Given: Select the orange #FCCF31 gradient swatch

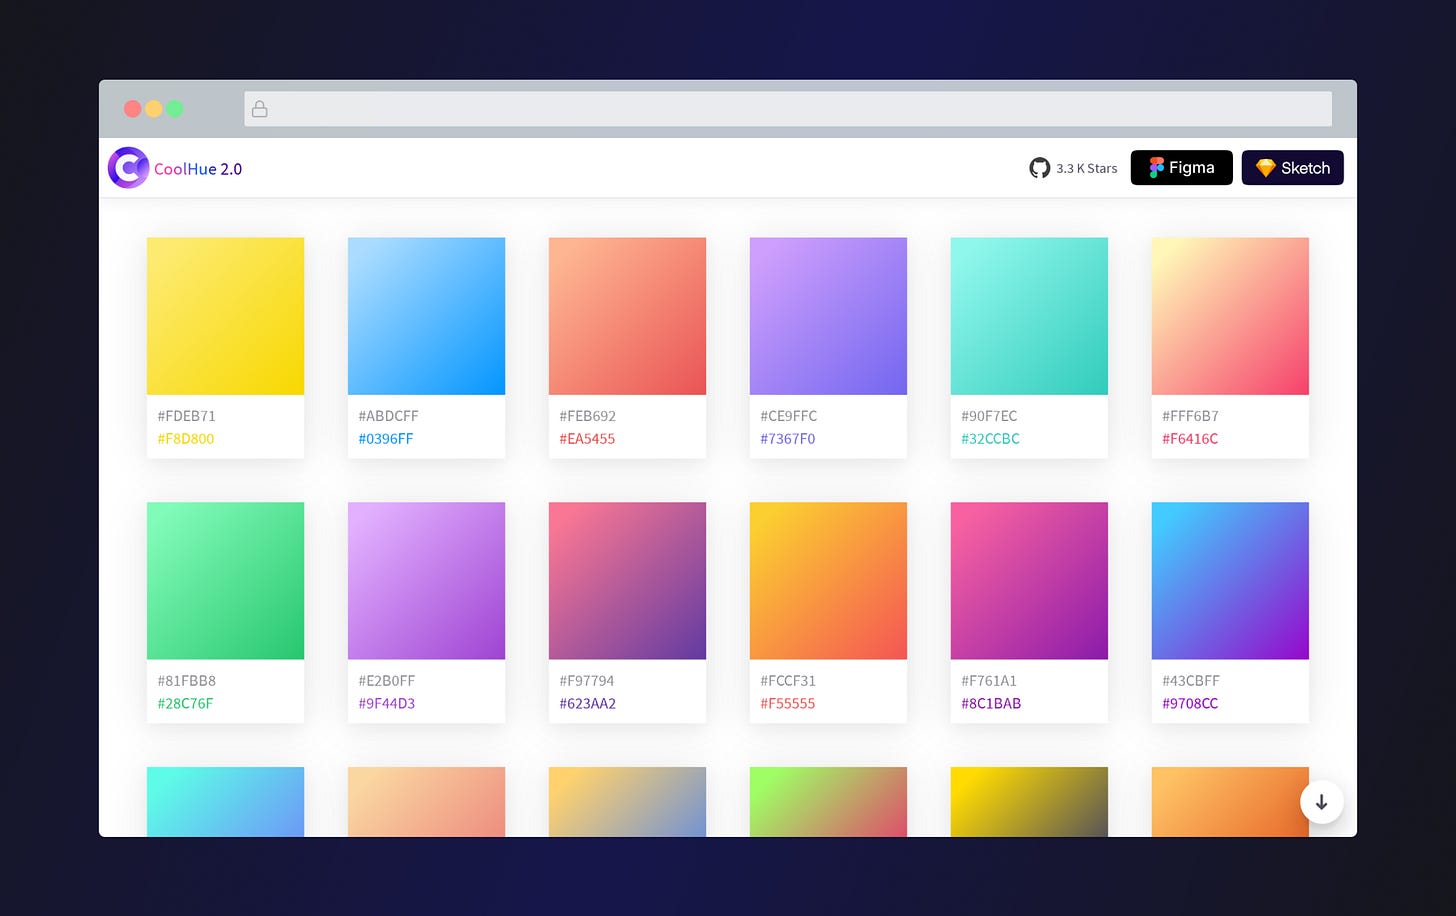Looking at the screenshot, I should coord(829,581).
